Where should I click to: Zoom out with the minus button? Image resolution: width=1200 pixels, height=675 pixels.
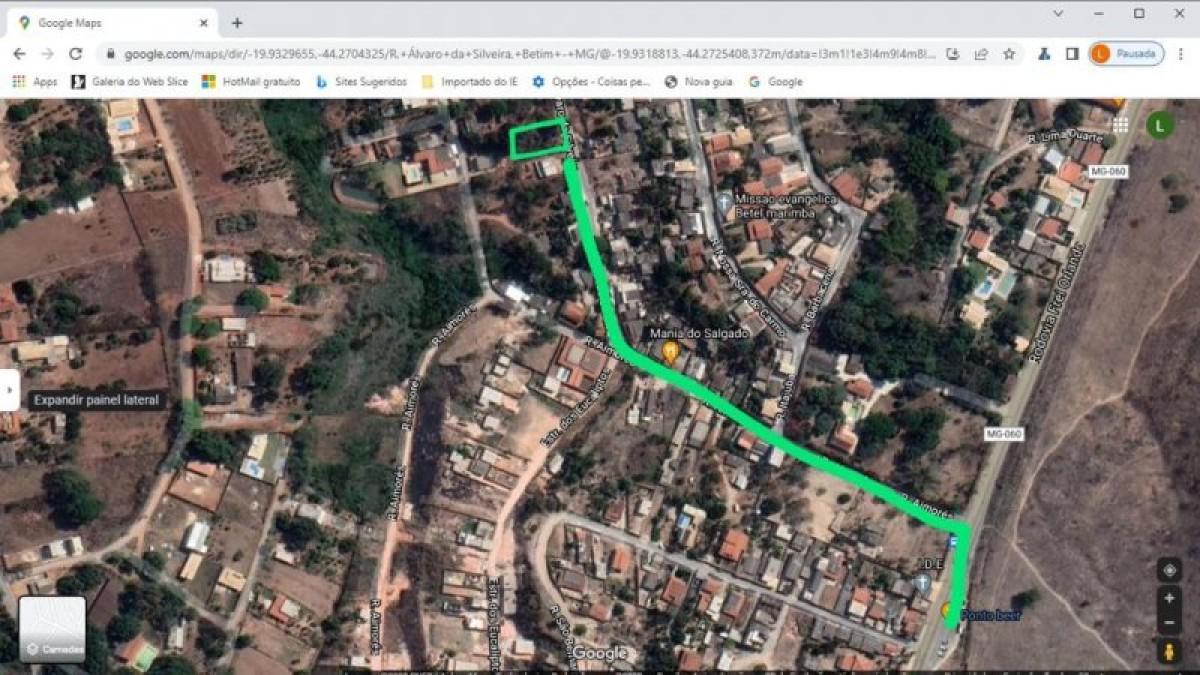(x=1168, y=622)
